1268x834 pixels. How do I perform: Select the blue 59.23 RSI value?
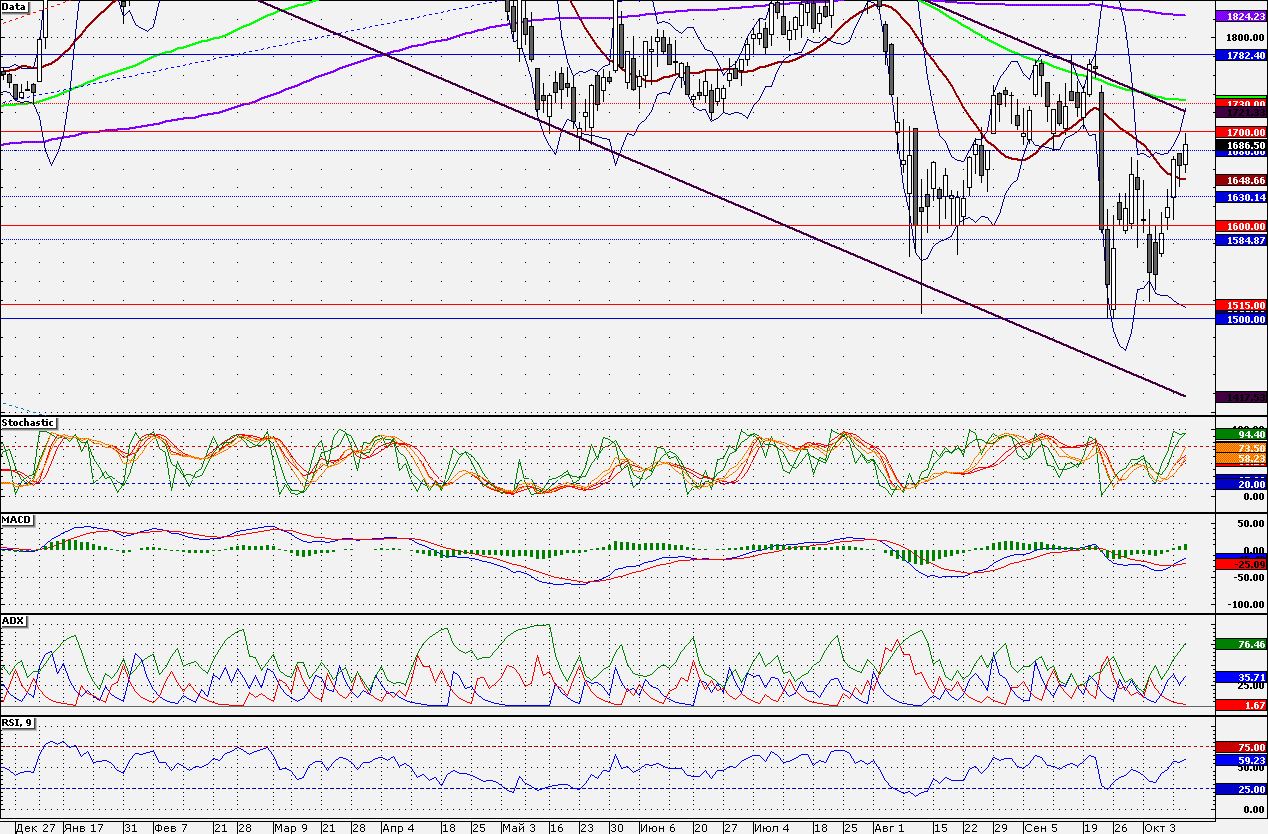pos(1240,760)
